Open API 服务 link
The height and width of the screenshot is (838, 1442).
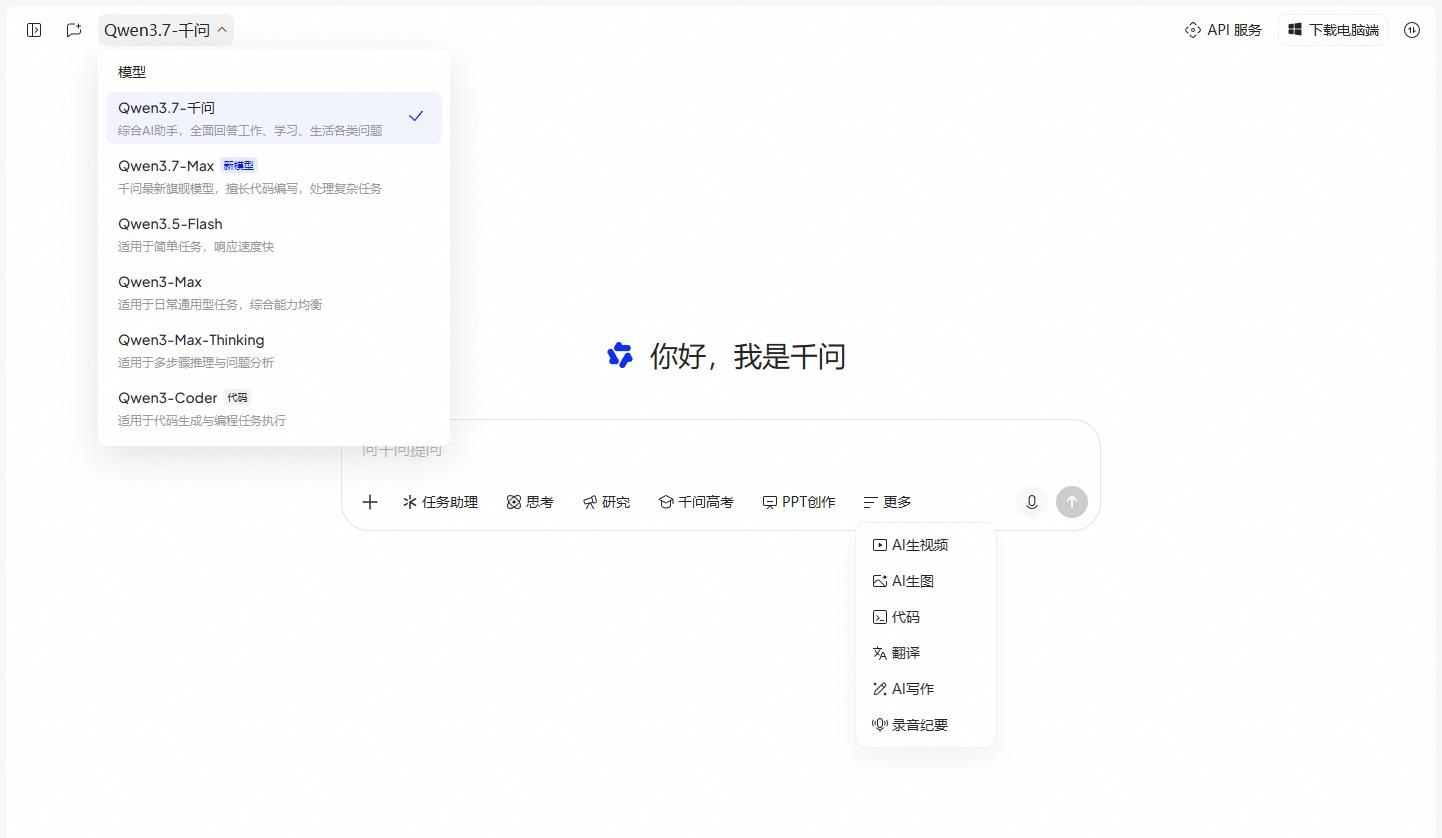tap(1223, 30)
